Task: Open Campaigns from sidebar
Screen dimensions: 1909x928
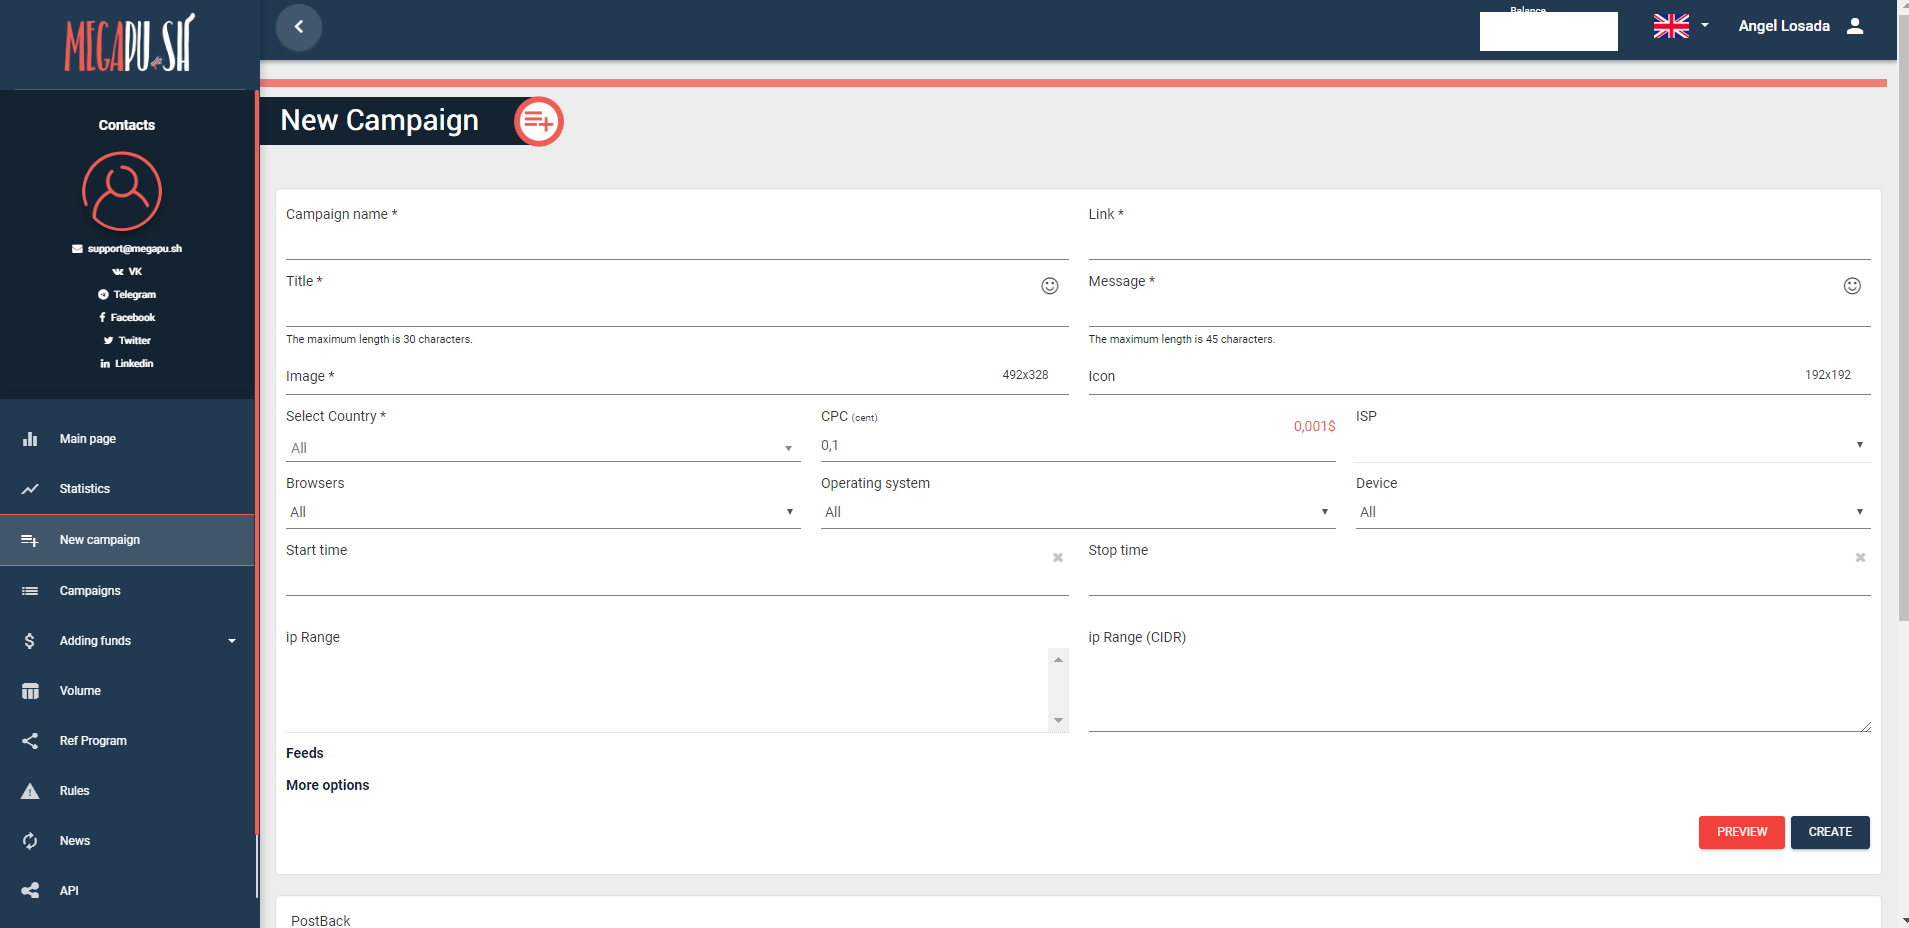Action: (90, 591)
